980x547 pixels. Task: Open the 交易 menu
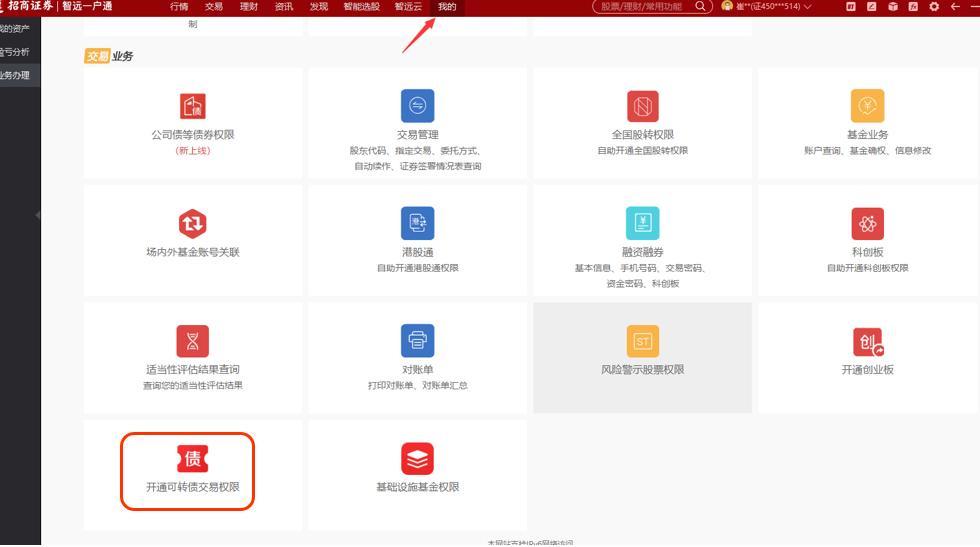click(x=214, y=6)
